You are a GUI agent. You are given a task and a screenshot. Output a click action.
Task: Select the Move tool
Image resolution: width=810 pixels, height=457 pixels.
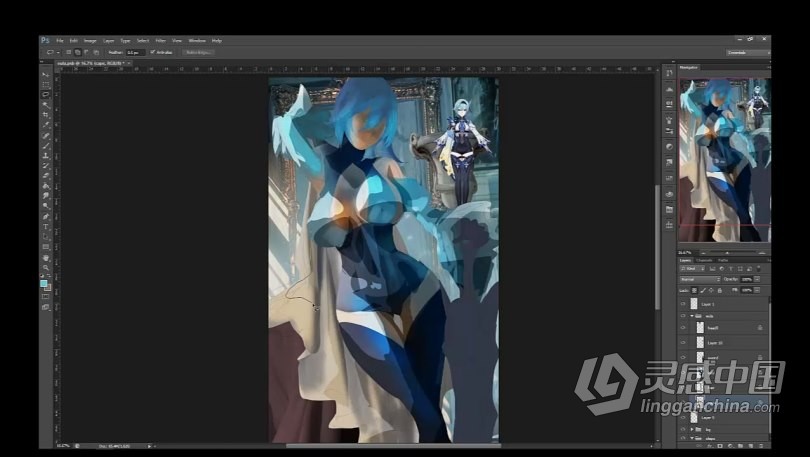tap(45, 75)
